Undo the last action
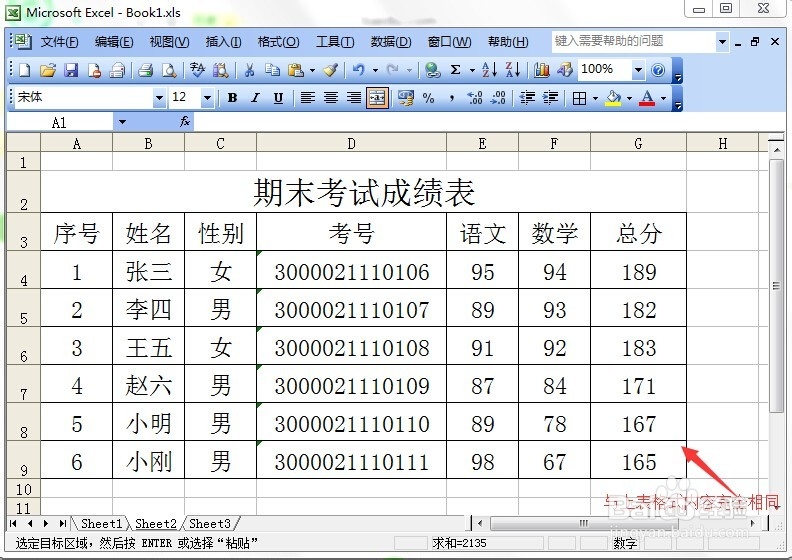 [359, 70]
